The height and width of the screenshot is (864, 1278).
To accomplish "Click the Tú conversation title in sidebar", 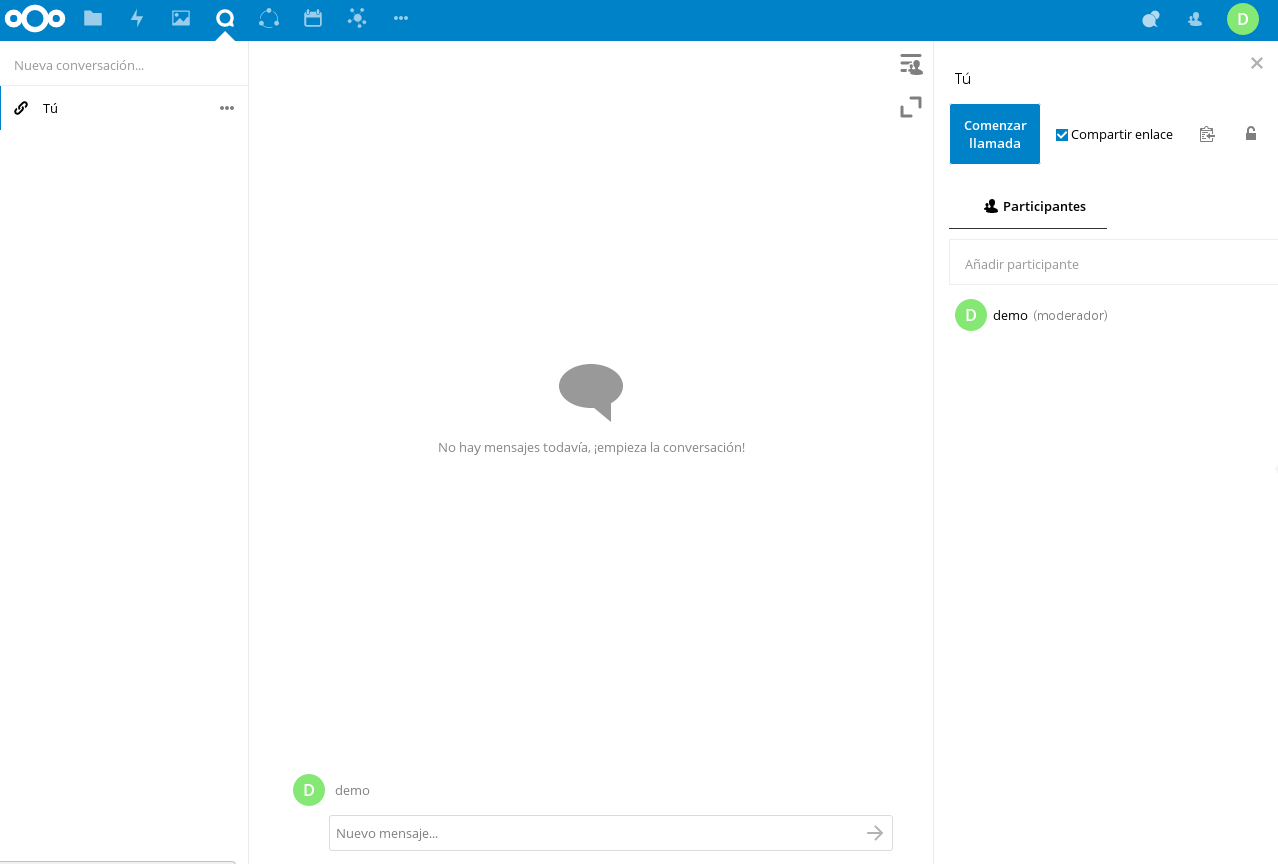I will pos(963,79).
